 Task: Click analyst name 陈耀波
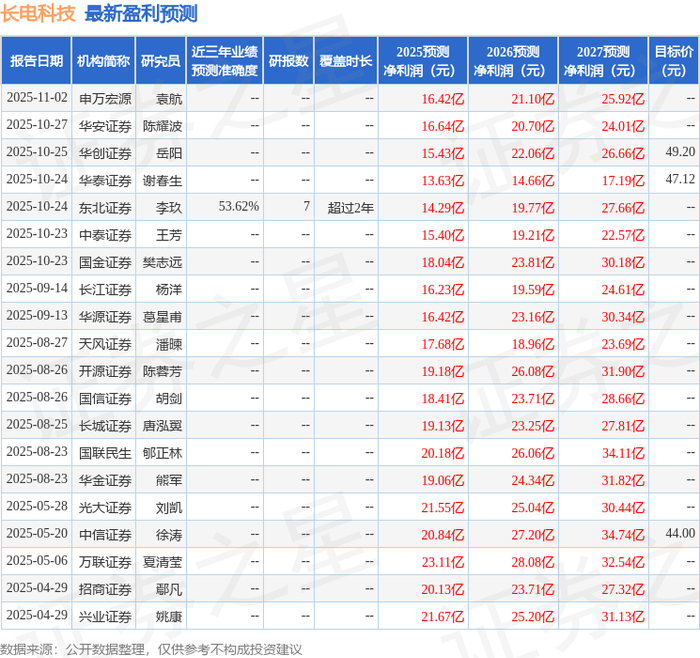click(162, 126)
